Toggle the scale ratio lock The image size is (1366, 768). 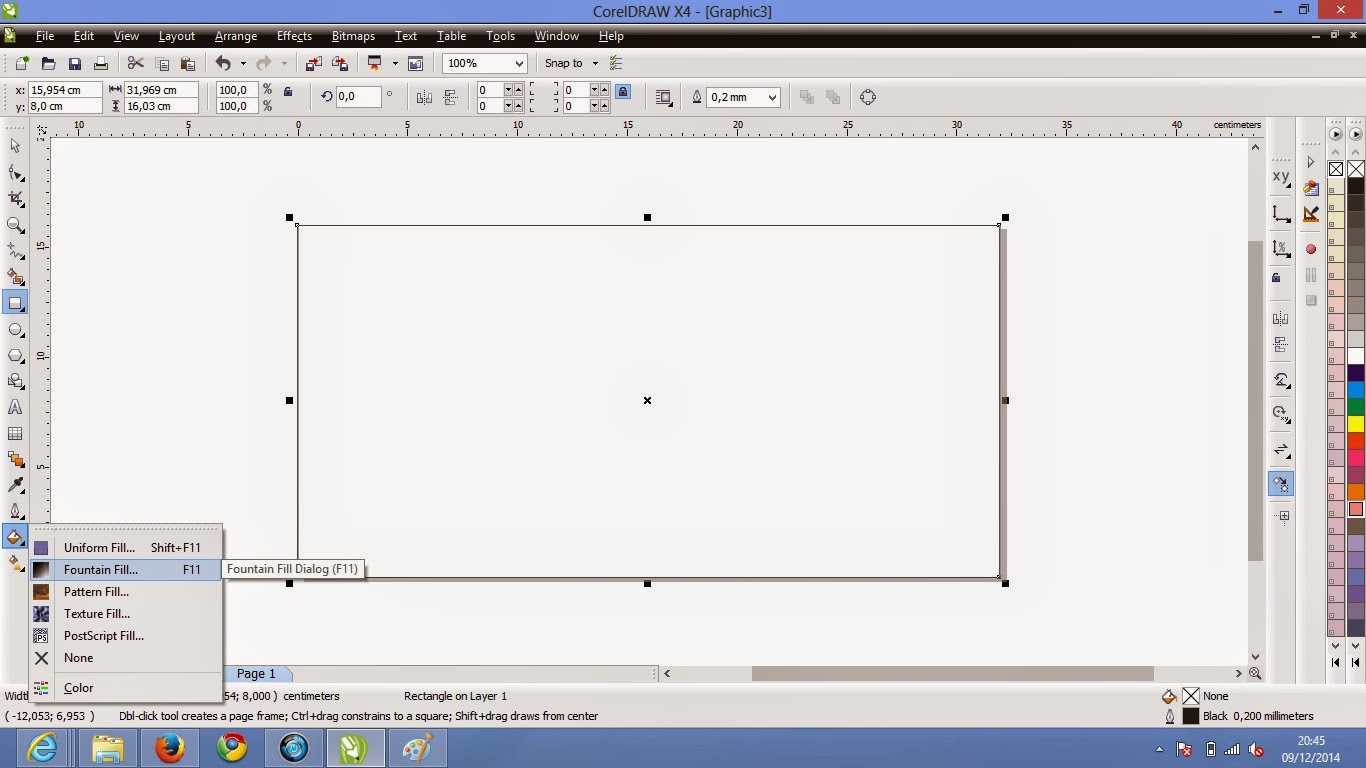click(288, 91)
